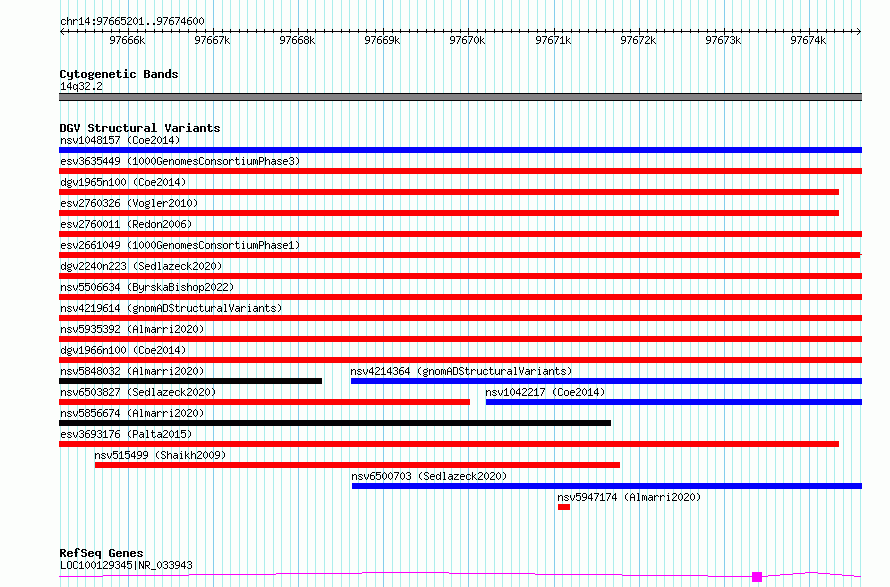Screen dimensions: 890x587
Task: Open the nsv5506634 (ByrskaBishop2022) label
Action: coord(147,287)
